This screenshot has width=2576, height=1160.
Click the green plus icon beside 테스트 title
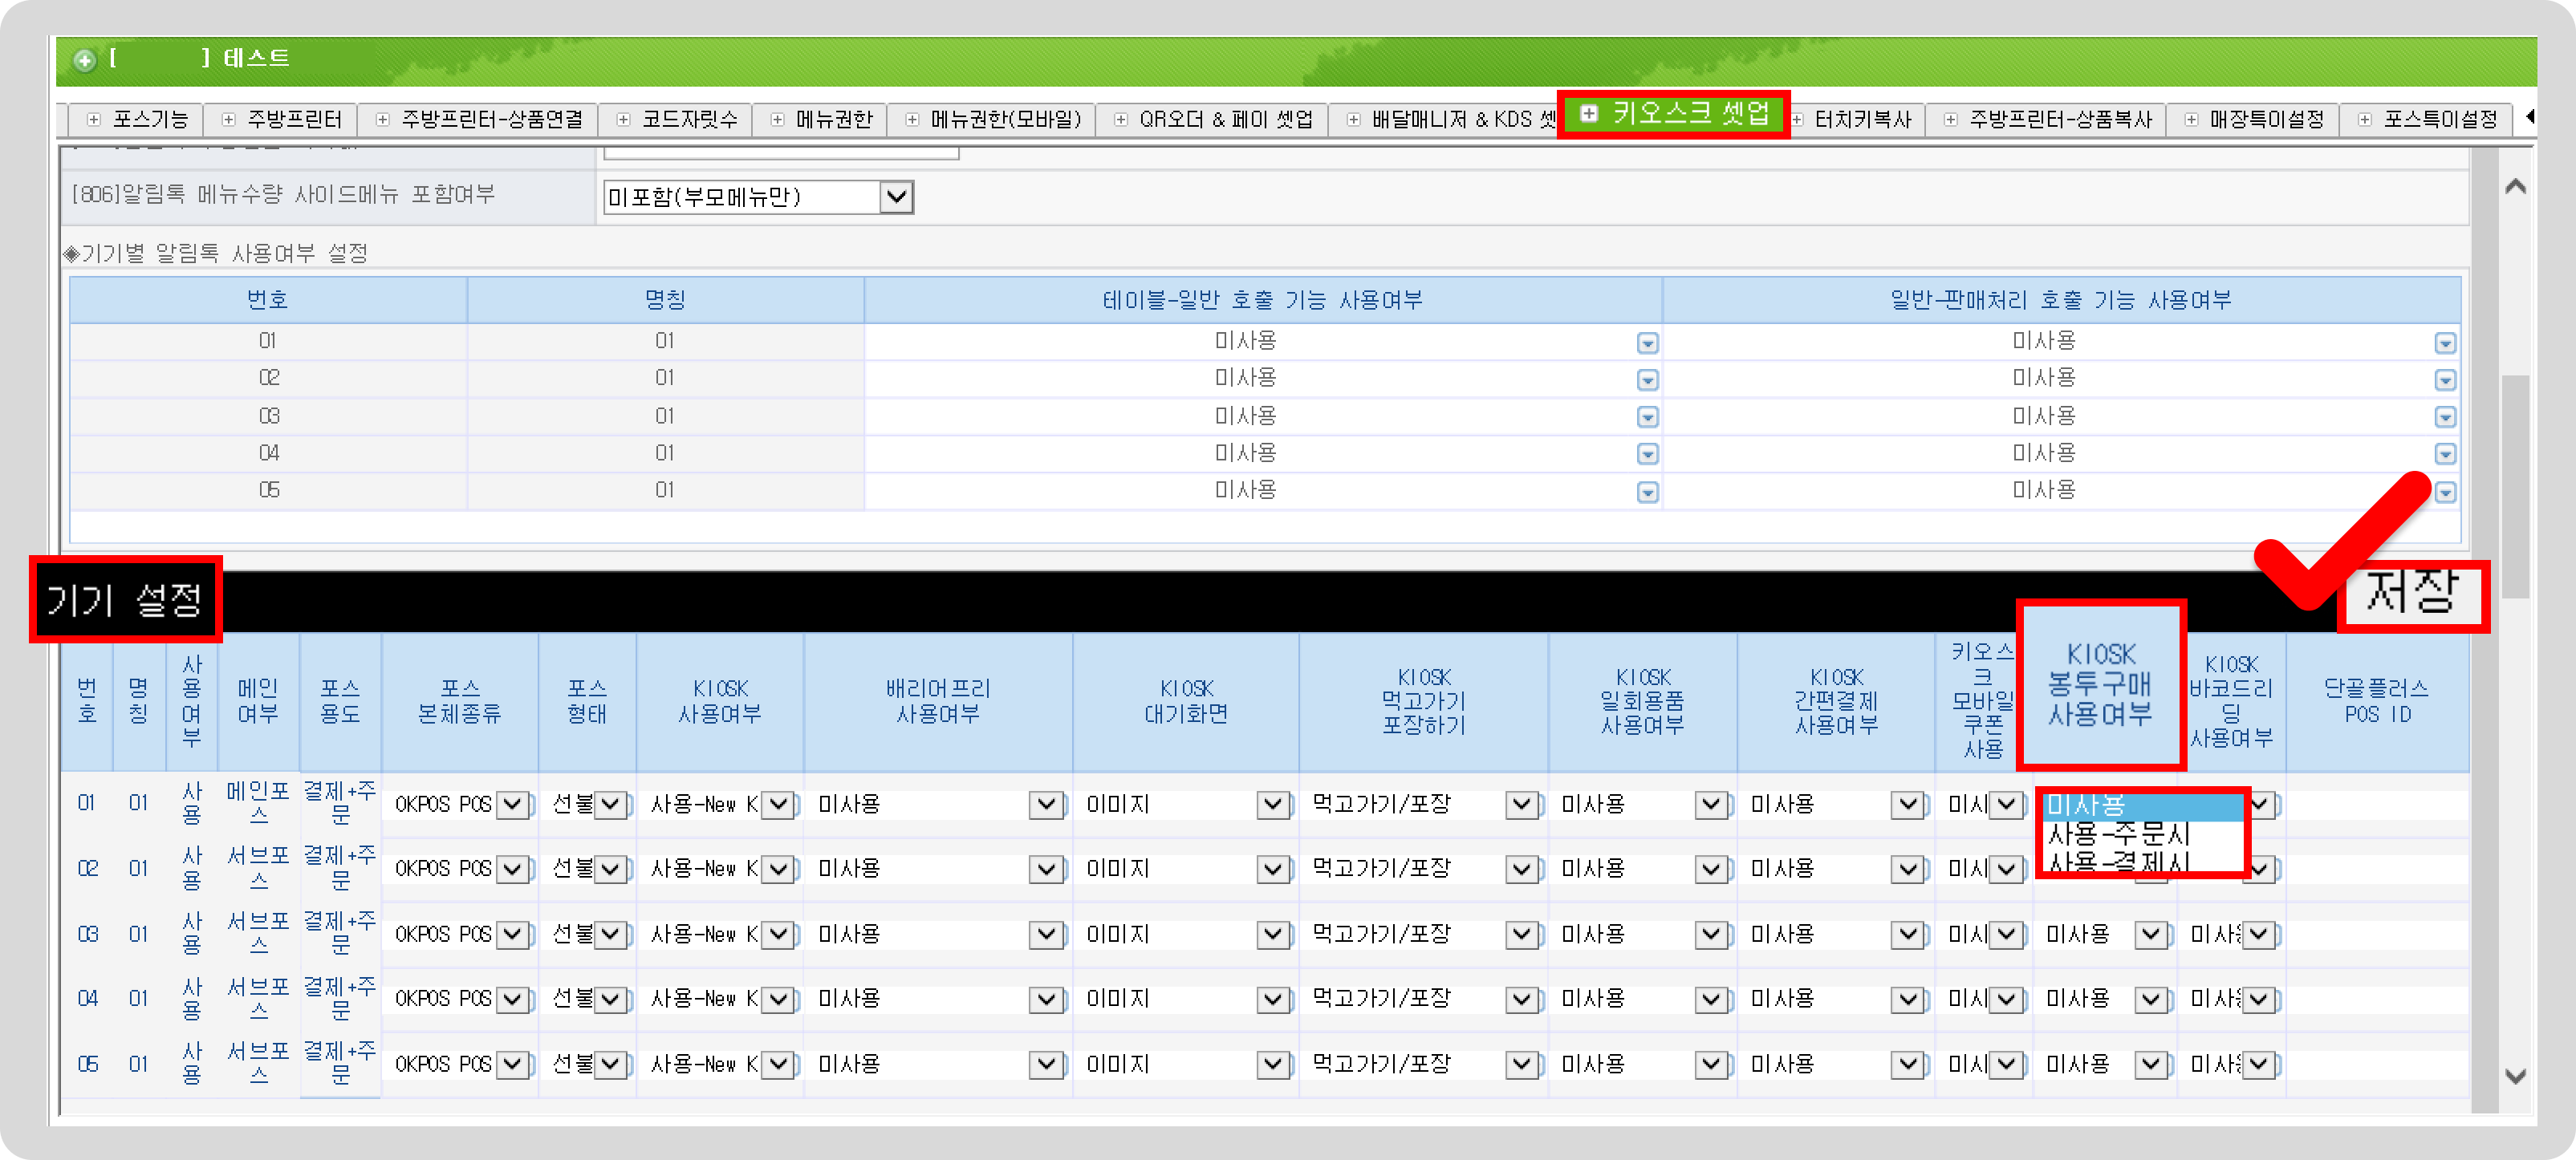point(85,60)
